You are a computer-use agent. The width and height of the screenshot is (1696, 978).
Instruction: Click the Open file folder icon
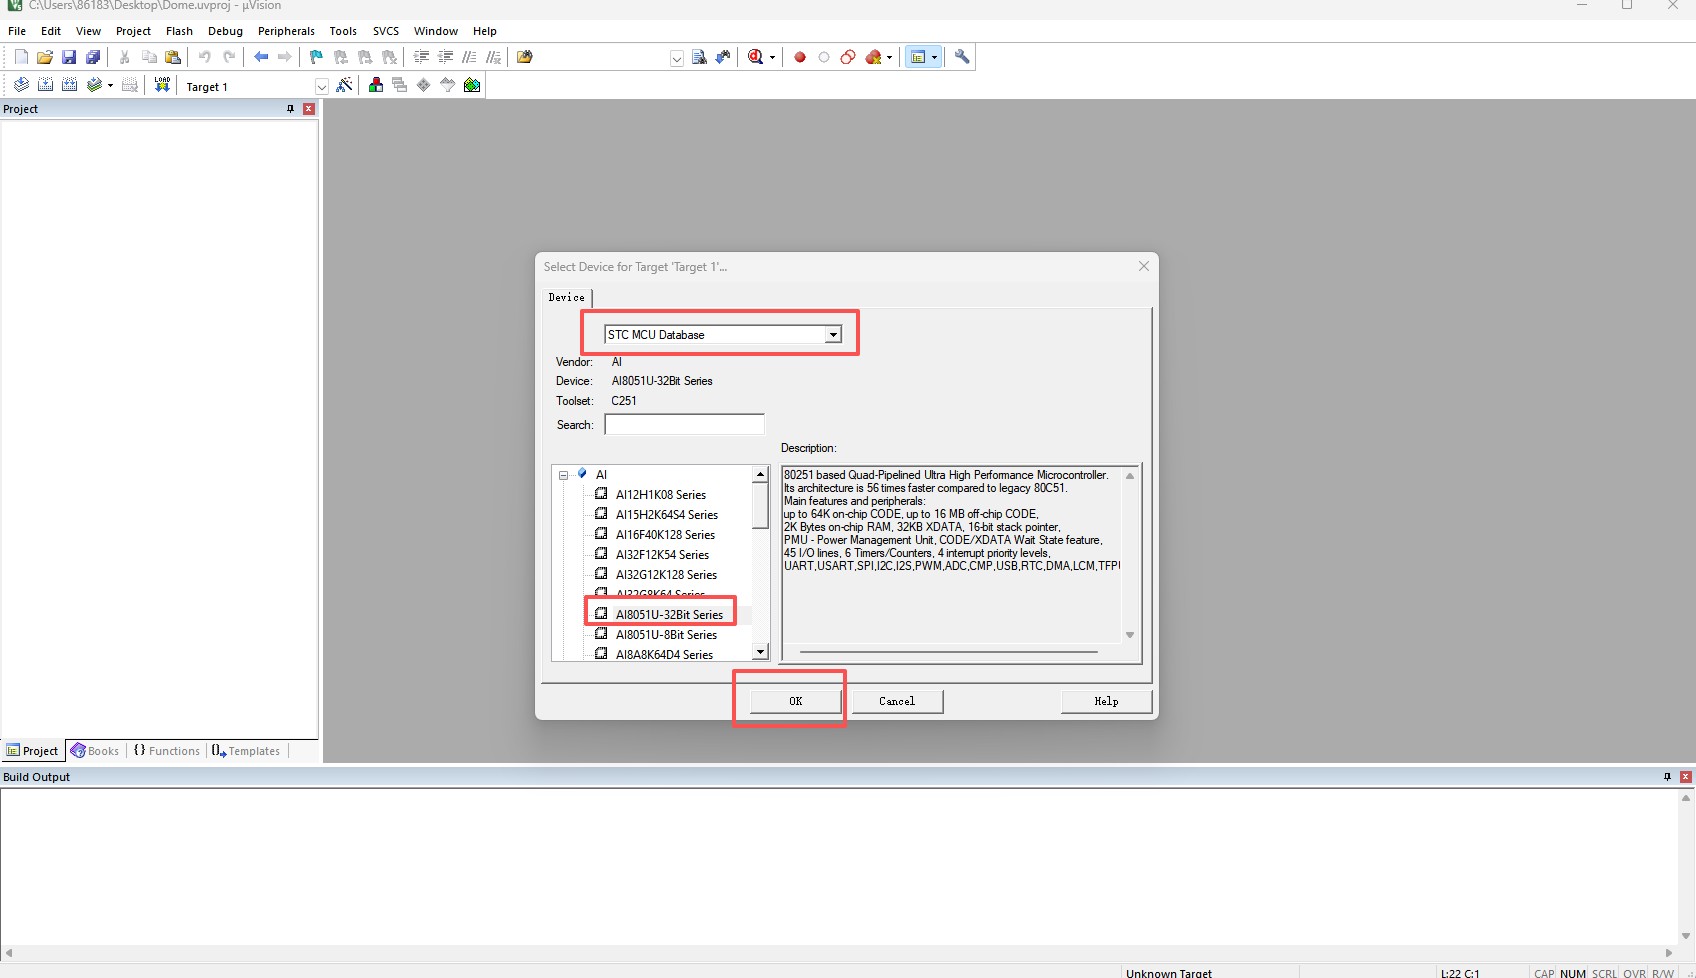pyautogui.click(x=45, y=57)
